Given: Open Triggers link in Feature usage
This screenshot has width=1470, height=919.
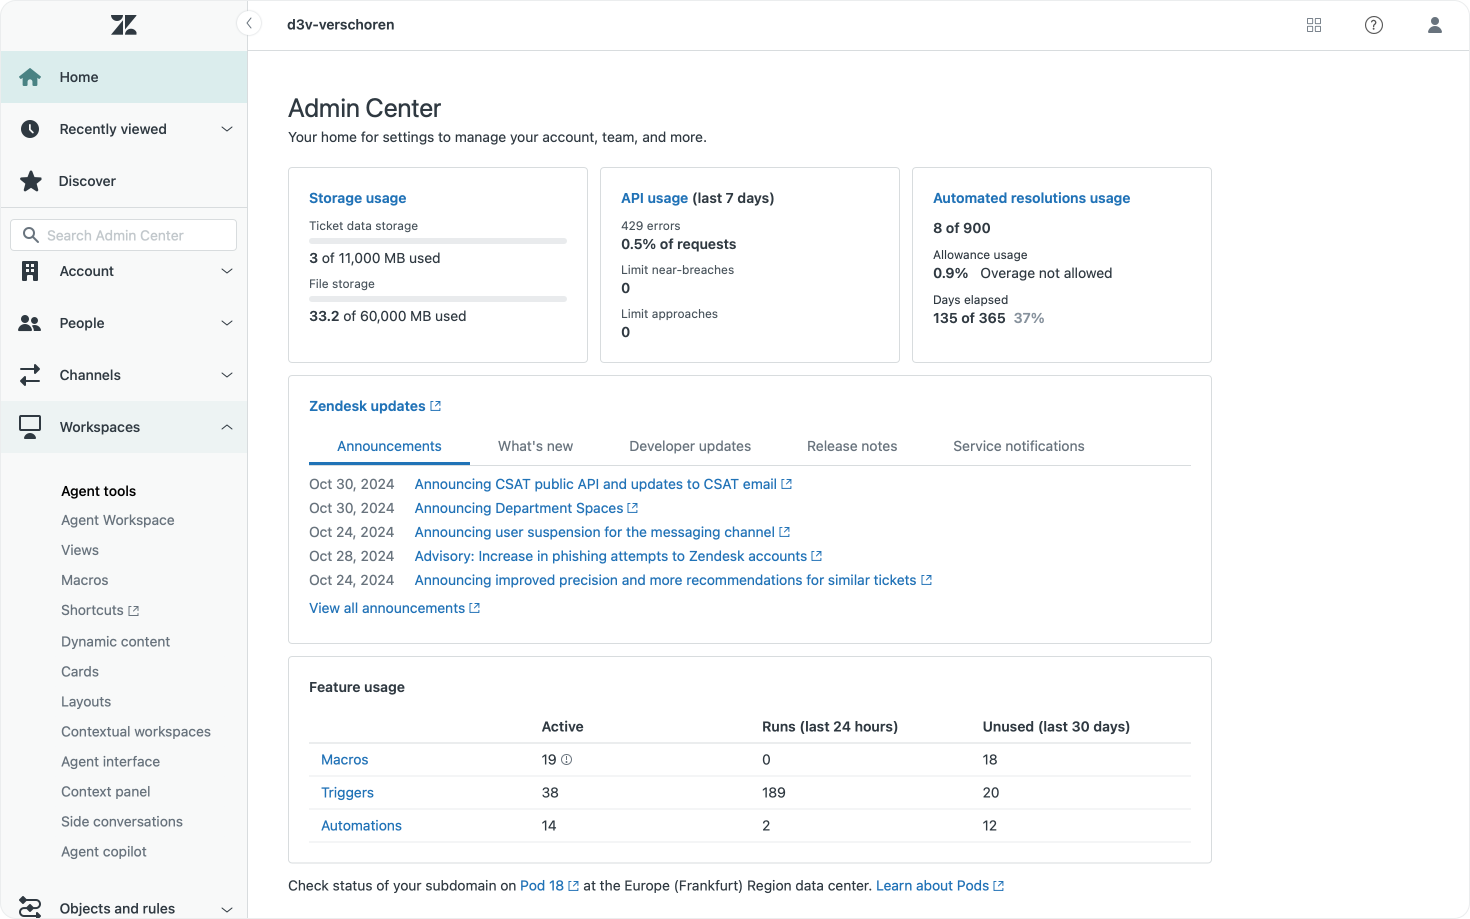Looking at the screenshot, I should 347,793.
